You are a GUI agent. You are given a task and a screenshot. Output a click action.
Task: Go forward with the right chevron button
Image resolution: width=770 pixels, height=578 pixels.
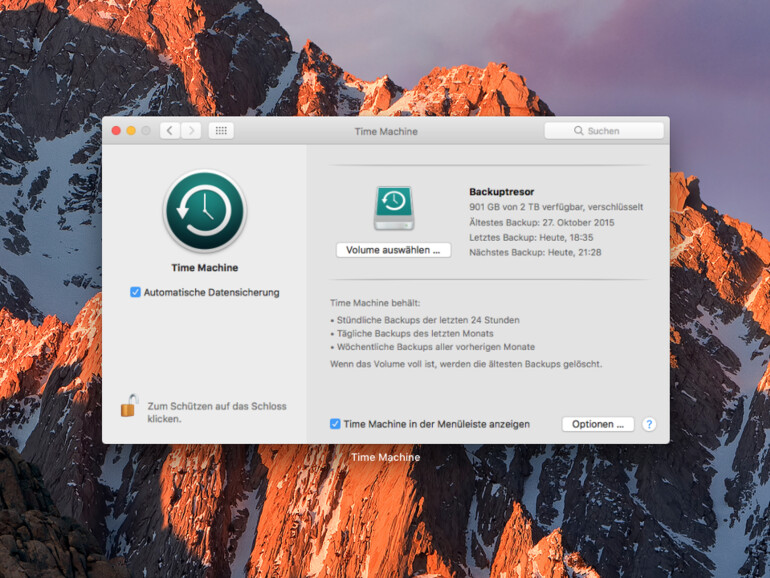tap(192, 131)
